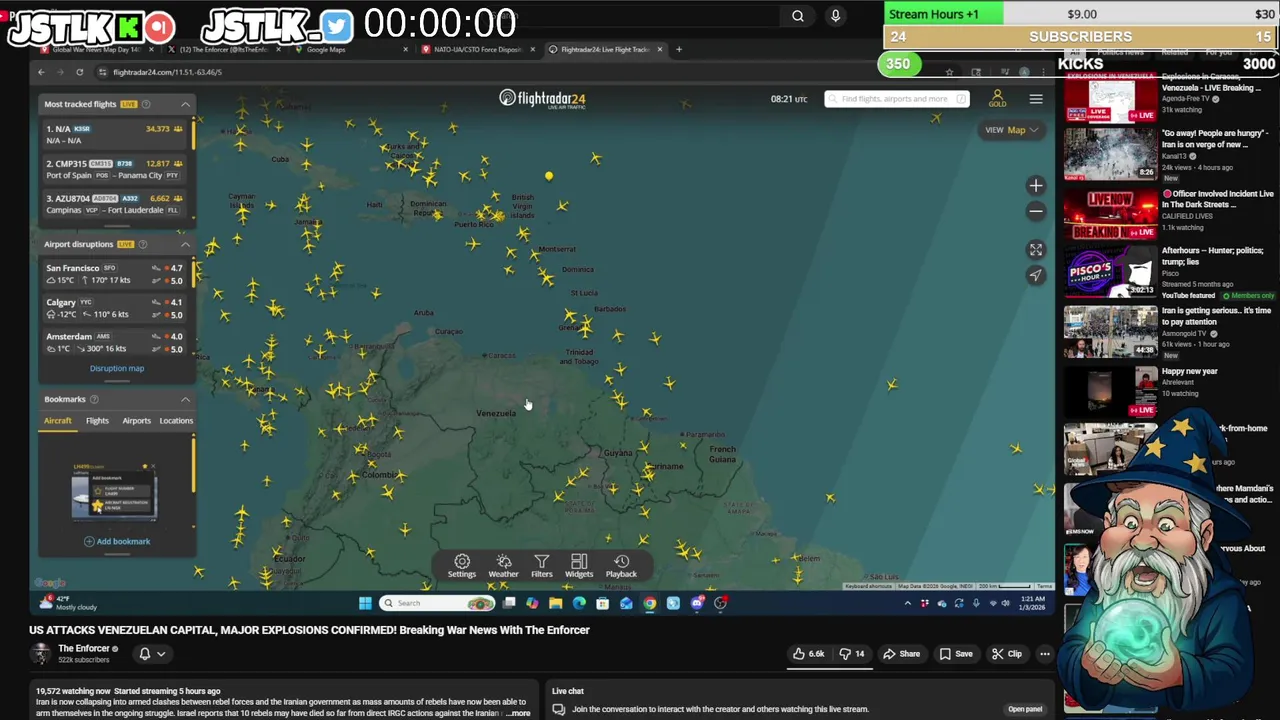Viewport: 1280px width, 720px height.
Task: Open notification options chevron beside bell
Action: tap(161, 654)
